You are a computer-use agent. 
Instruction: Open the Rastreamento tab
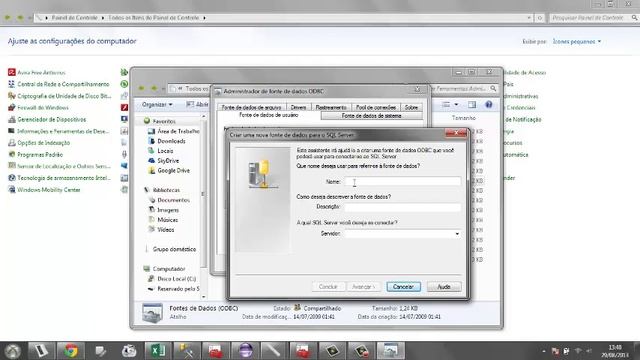pos(331,107)
